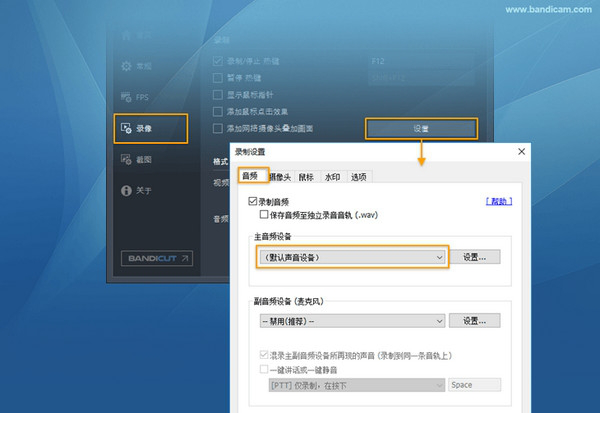Enable 添加鼠标点击效果 checkbox
The height and width of the screenshot is (429, 600).
(x=217, y=111)
